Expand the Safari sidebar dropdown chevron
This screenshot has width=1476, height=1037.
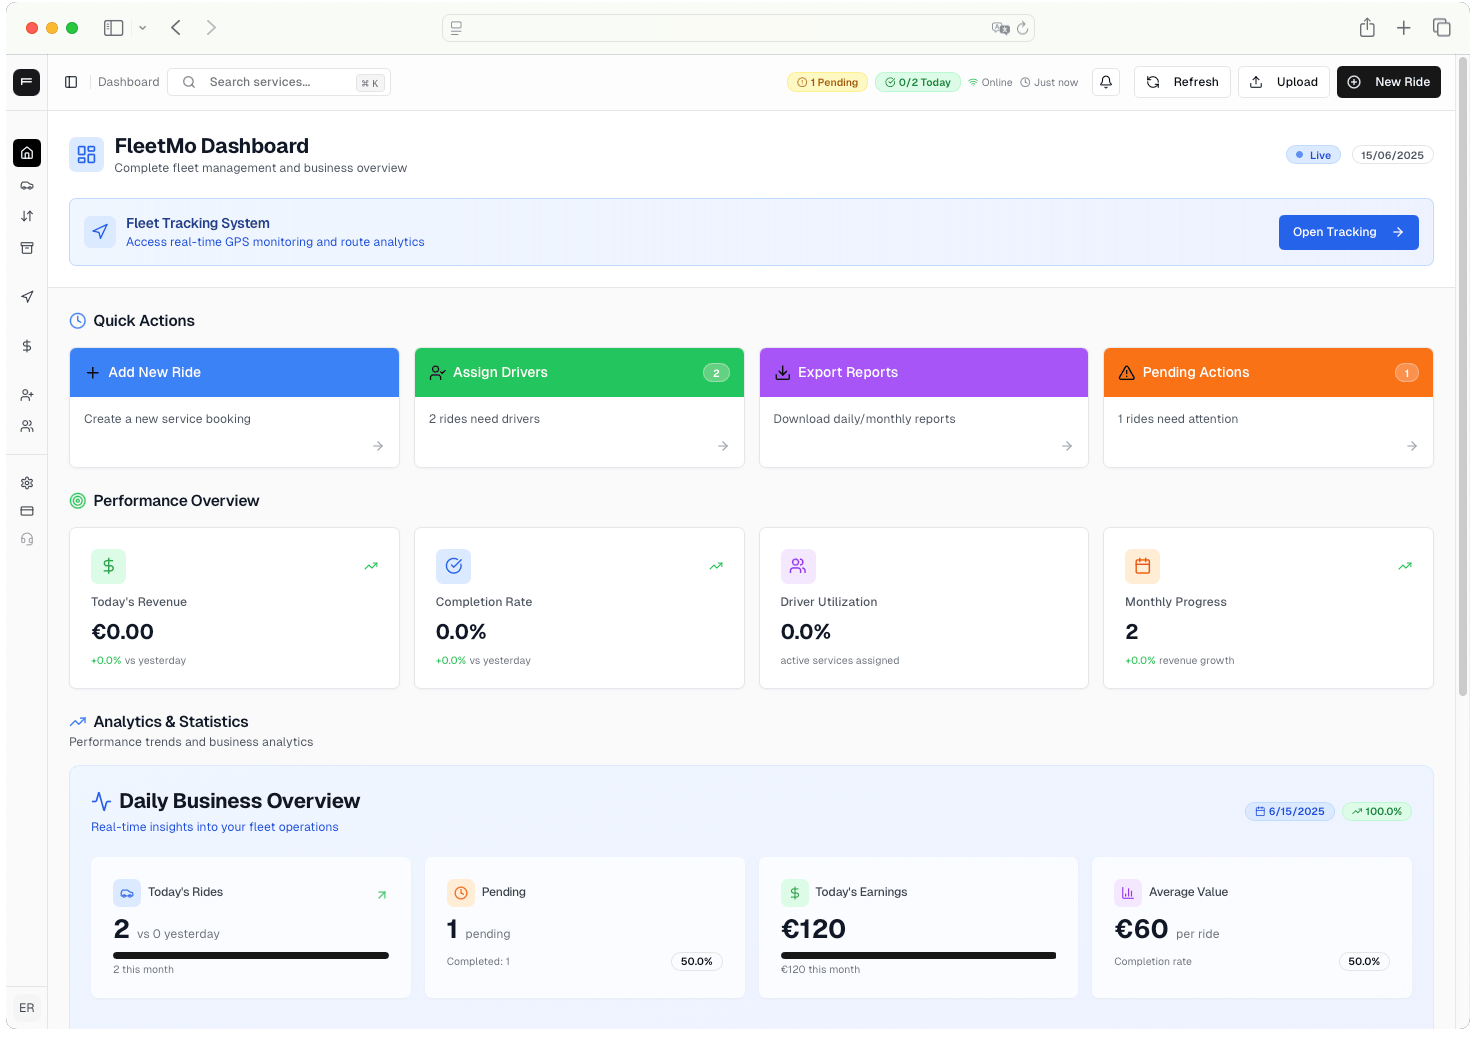point(143,28)
